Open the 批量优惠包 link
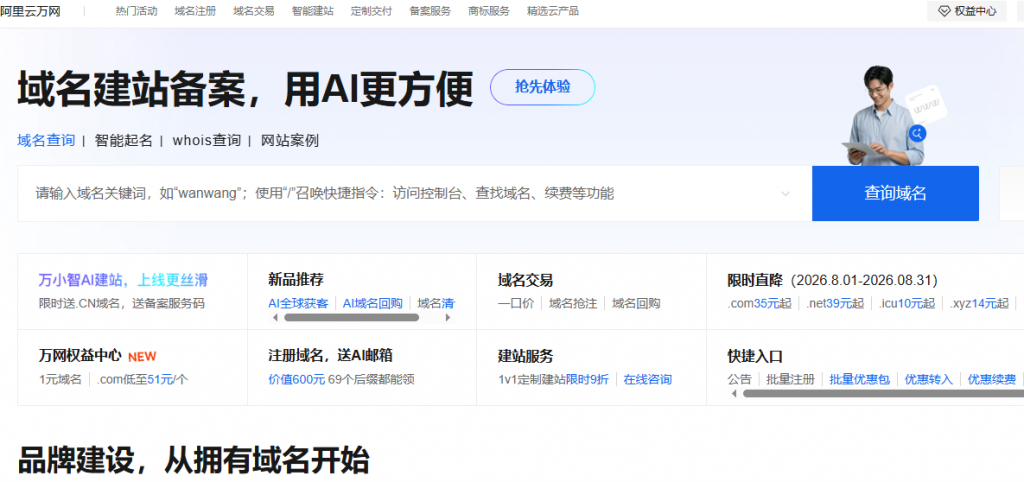 [x=859, y=379]
